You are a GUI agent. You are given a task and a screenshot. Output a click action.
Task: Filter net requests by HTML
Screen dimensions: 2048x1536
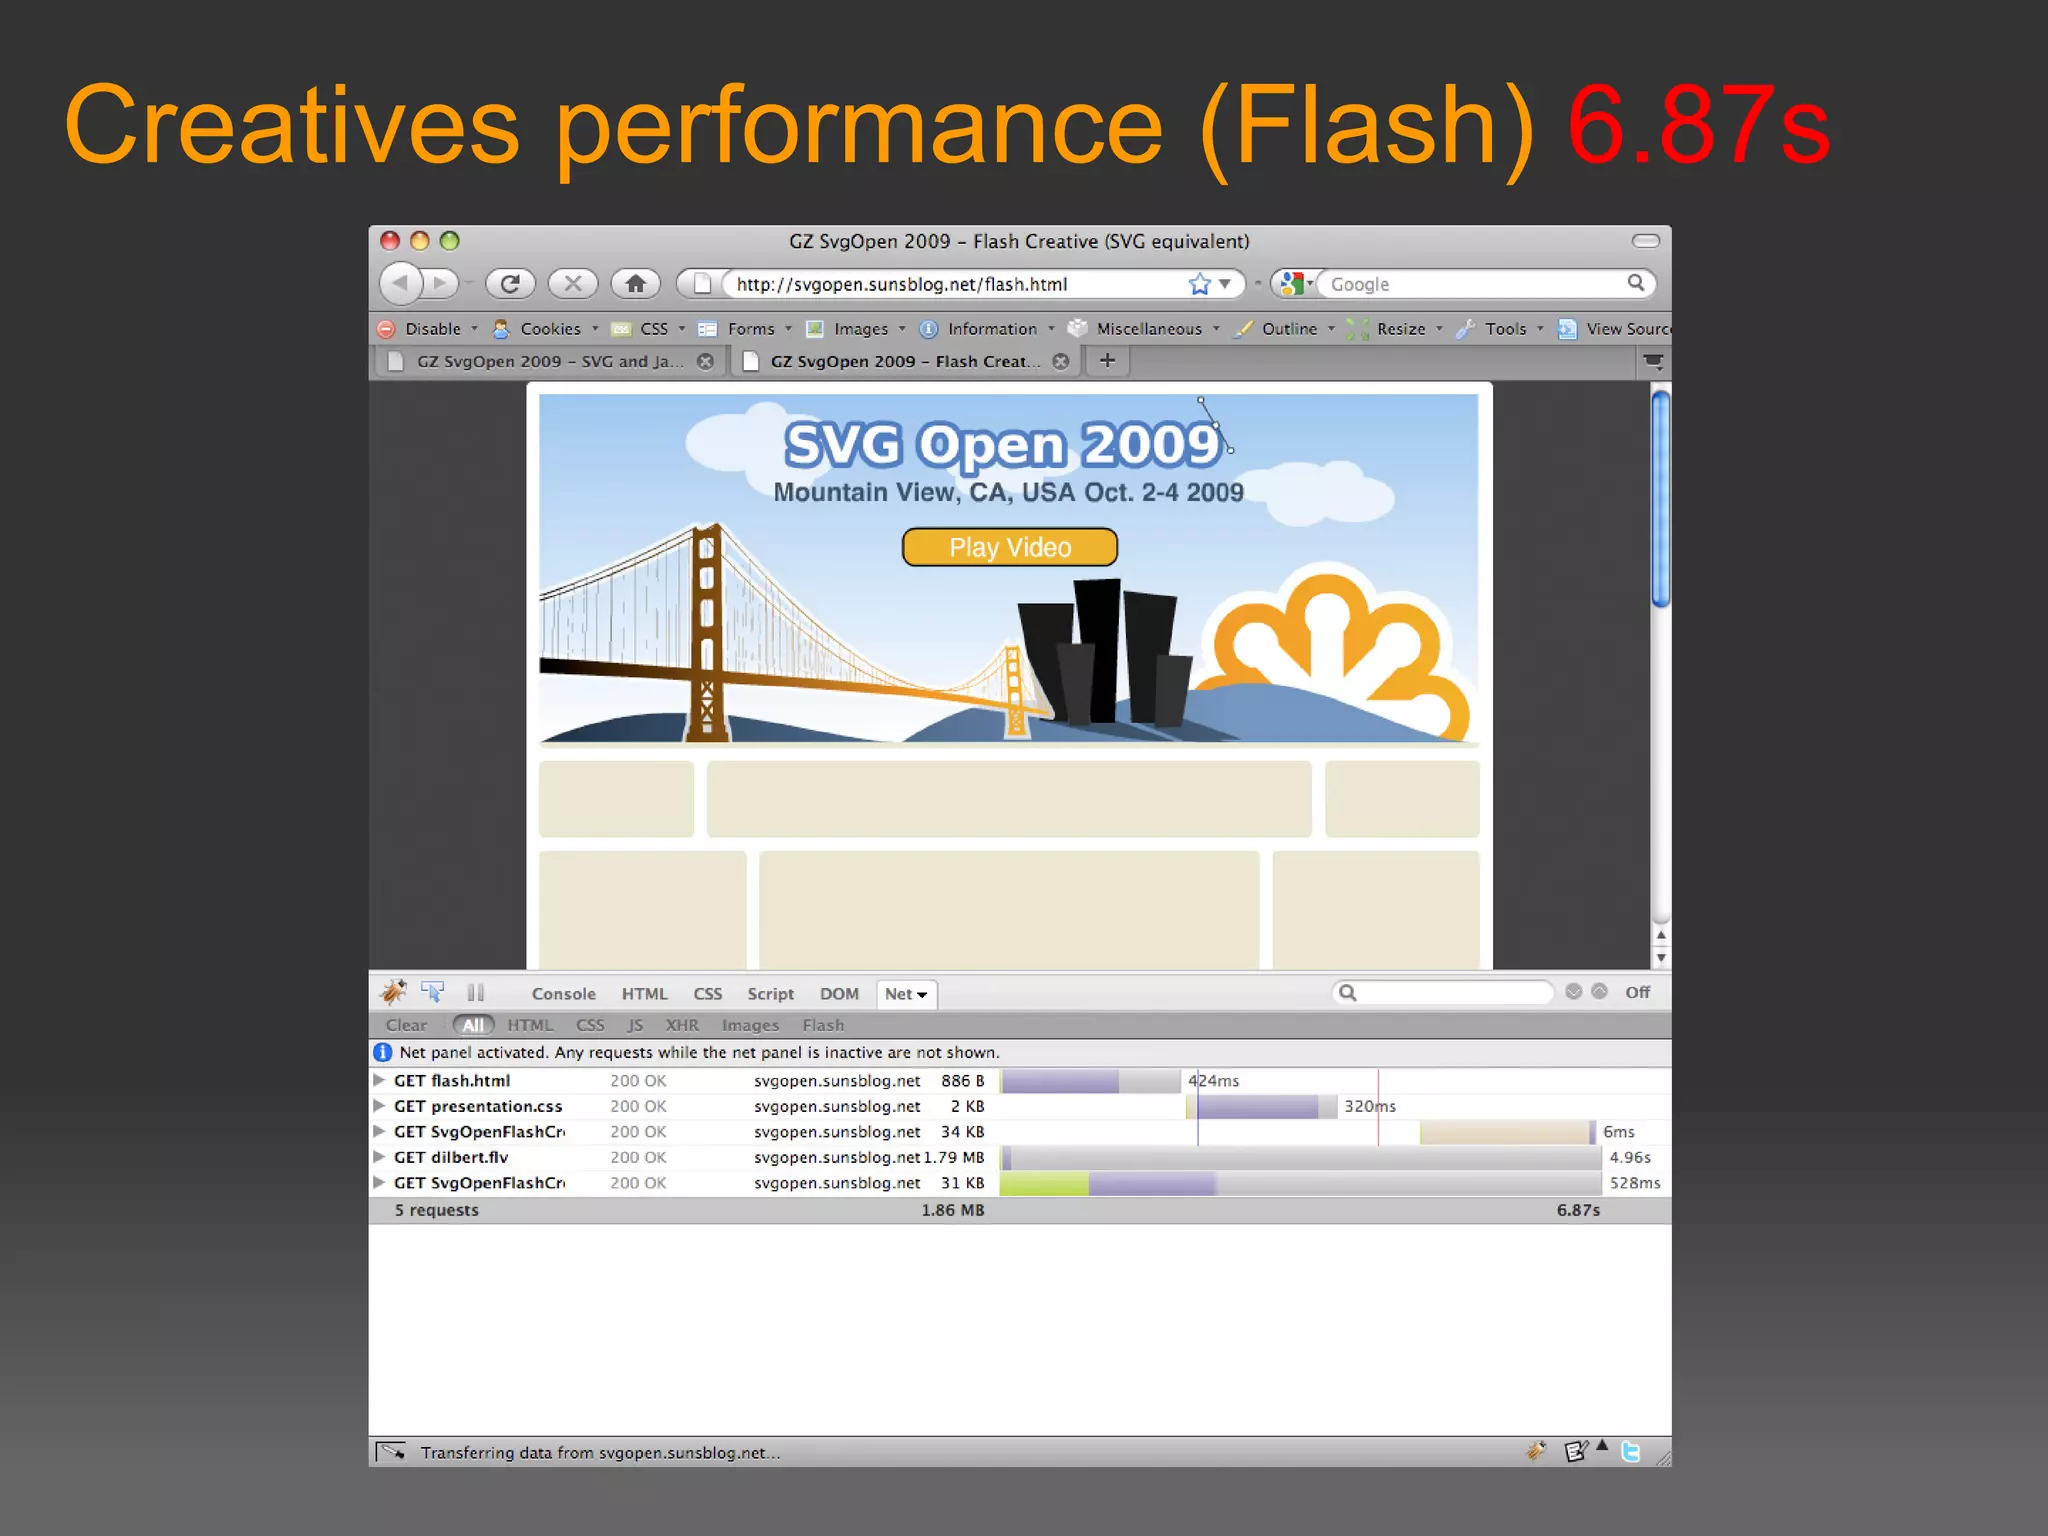[530, 1025]
